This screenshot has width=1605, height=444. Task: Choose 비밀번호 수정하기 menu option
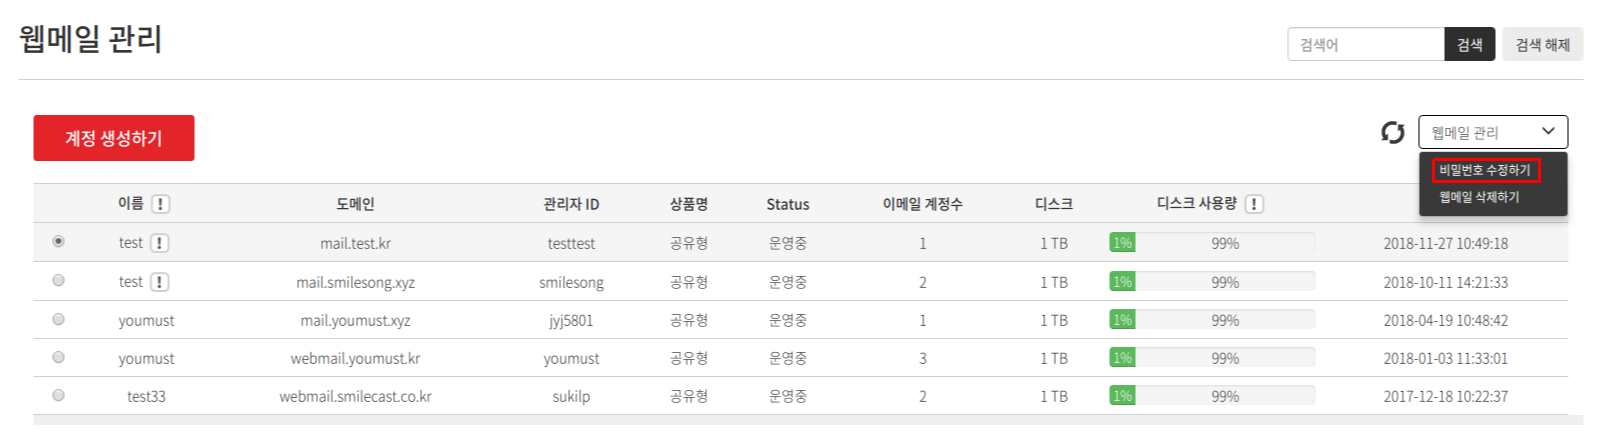click(1485, 170)
